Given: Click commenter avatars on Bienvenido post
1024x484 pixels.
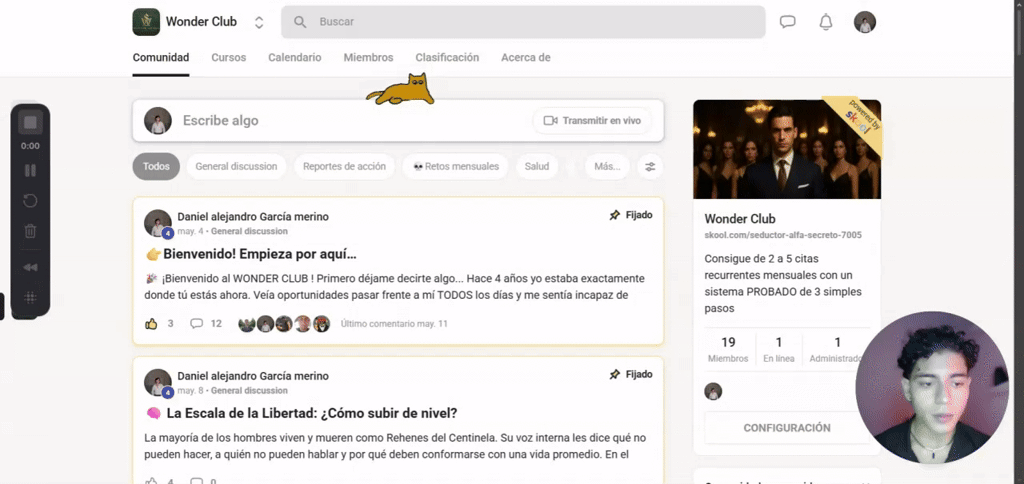Looking at the screenshot, I should (284, 324).
